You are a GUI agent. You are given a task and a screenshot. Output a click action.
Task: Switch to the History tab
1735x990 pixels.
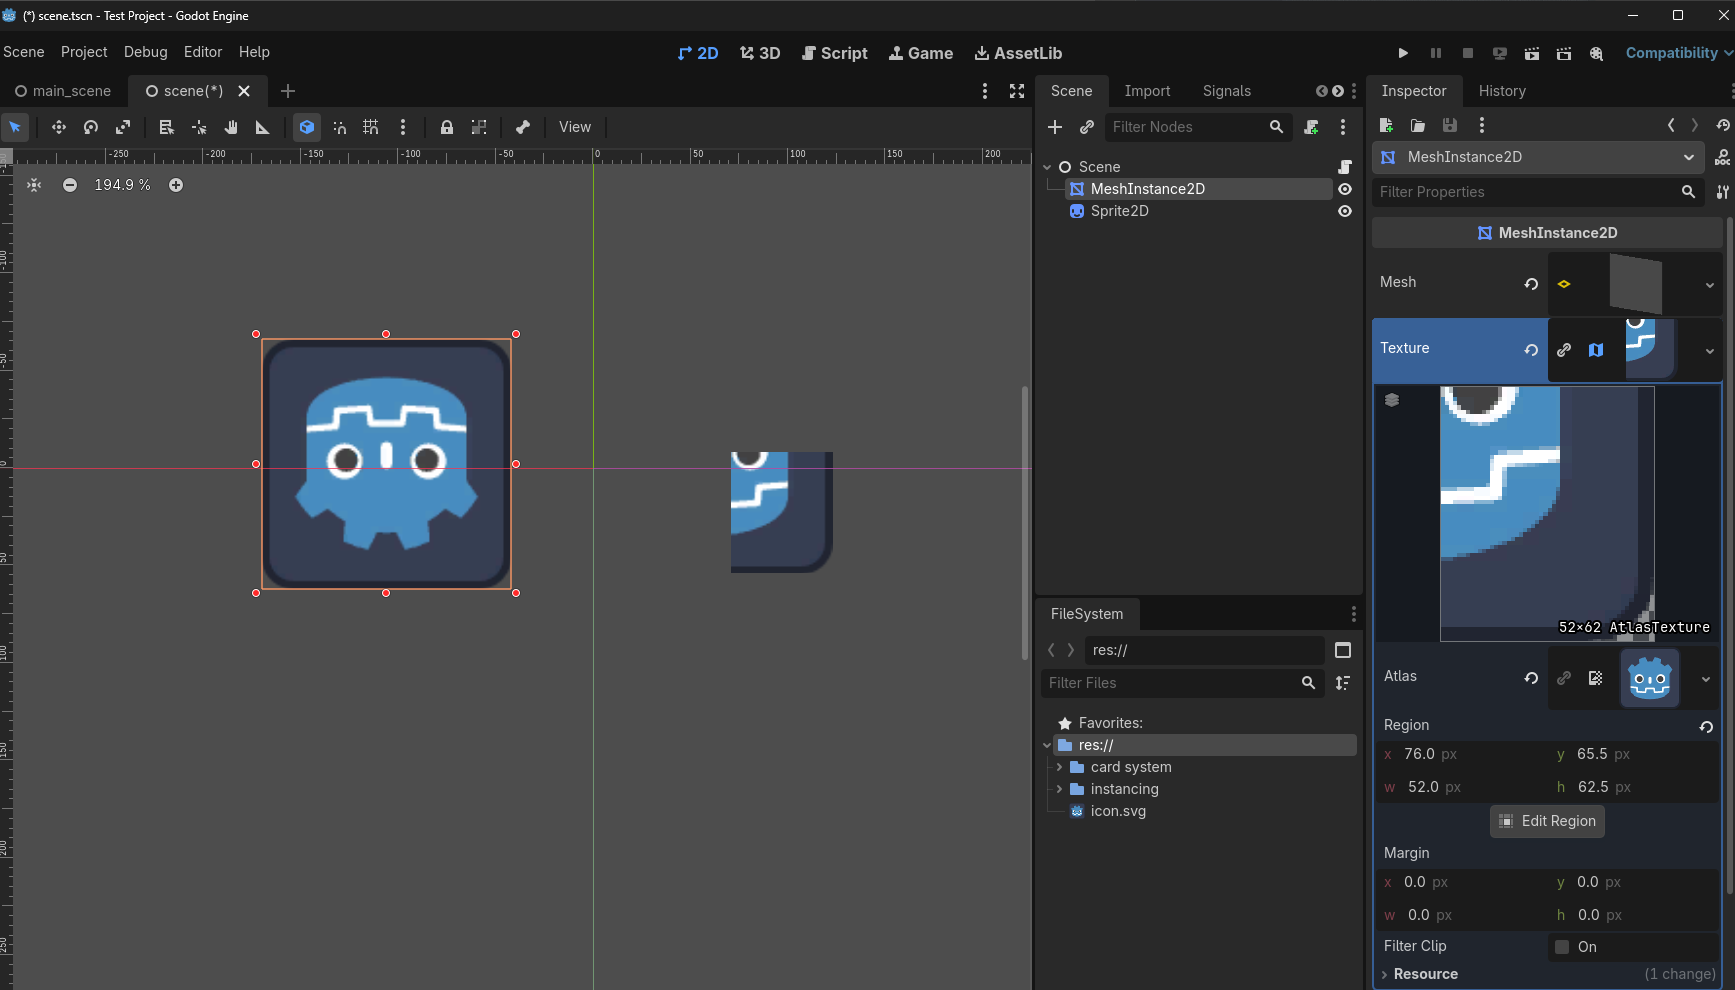point(1501,91)
